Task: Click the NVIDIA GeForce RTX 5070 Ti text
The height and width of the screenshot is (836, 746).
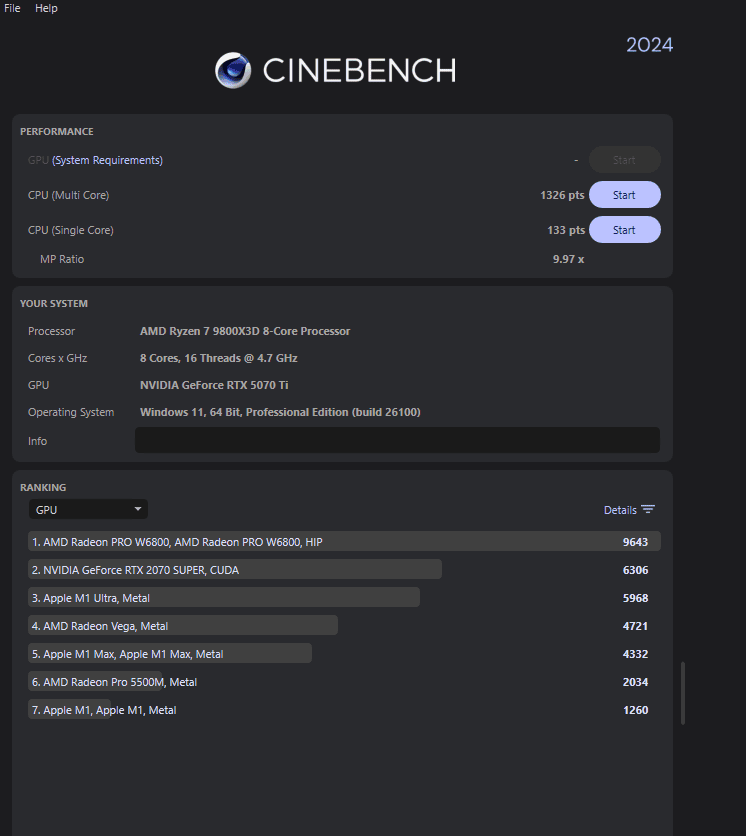Action: click(214, 385)
